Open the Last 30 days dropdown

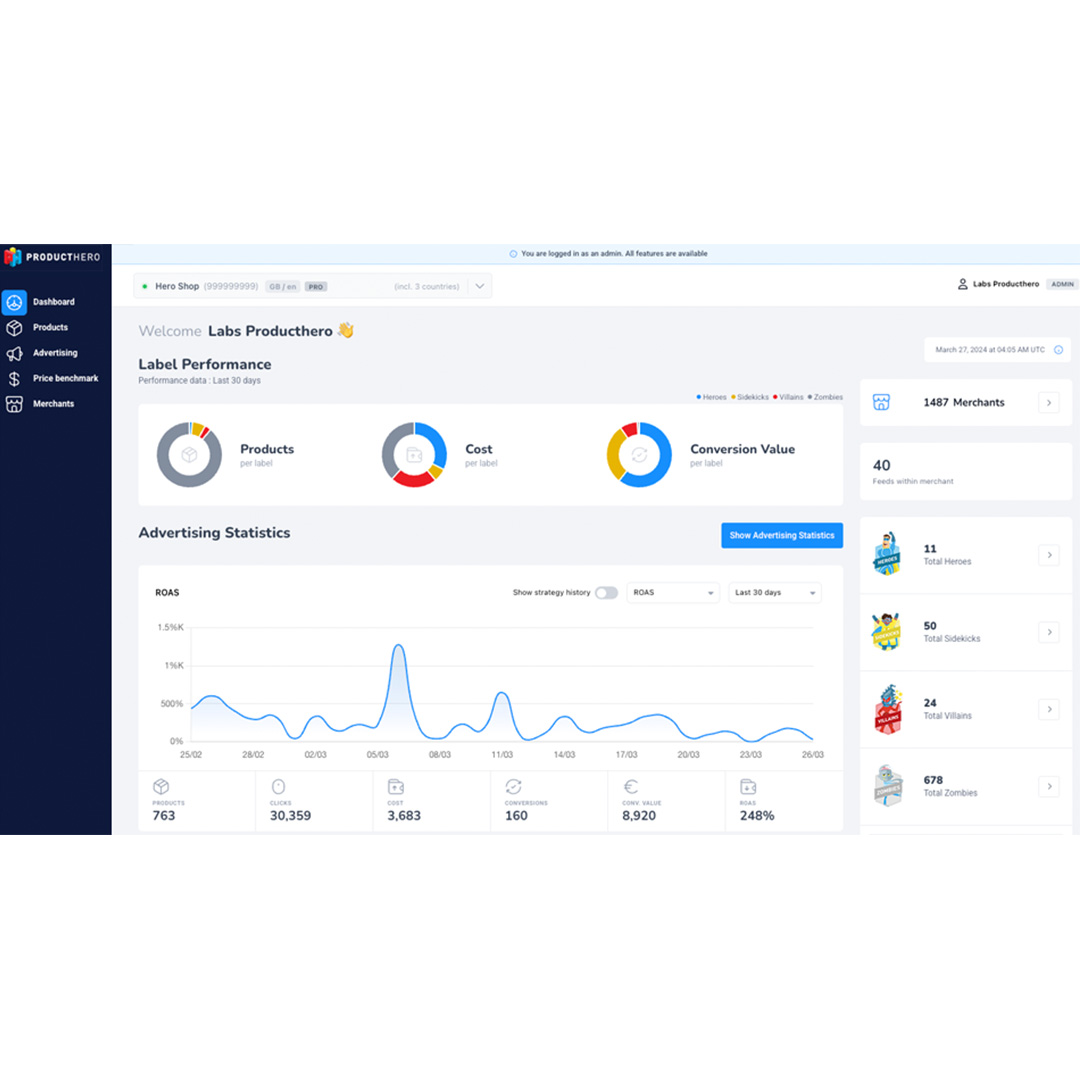(775, 593)
